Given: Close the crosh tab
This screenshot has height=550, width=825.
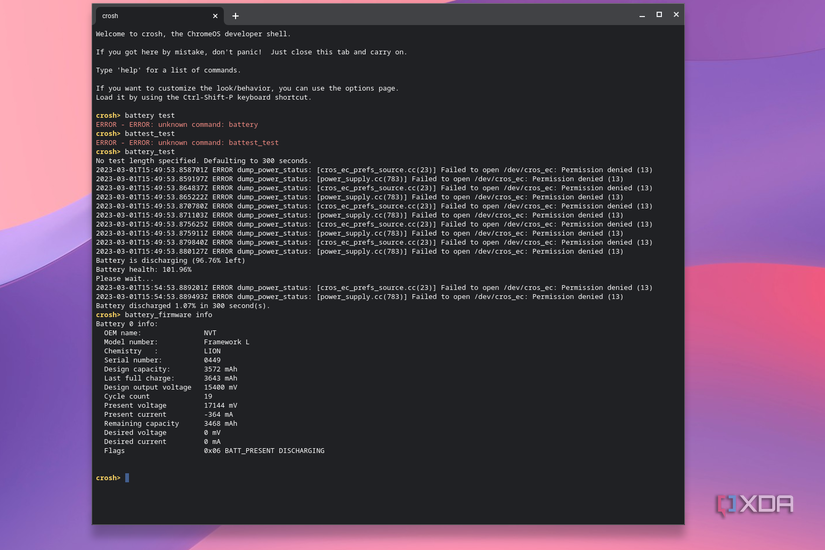Looking at the screenshot, I should click(215, 16).
